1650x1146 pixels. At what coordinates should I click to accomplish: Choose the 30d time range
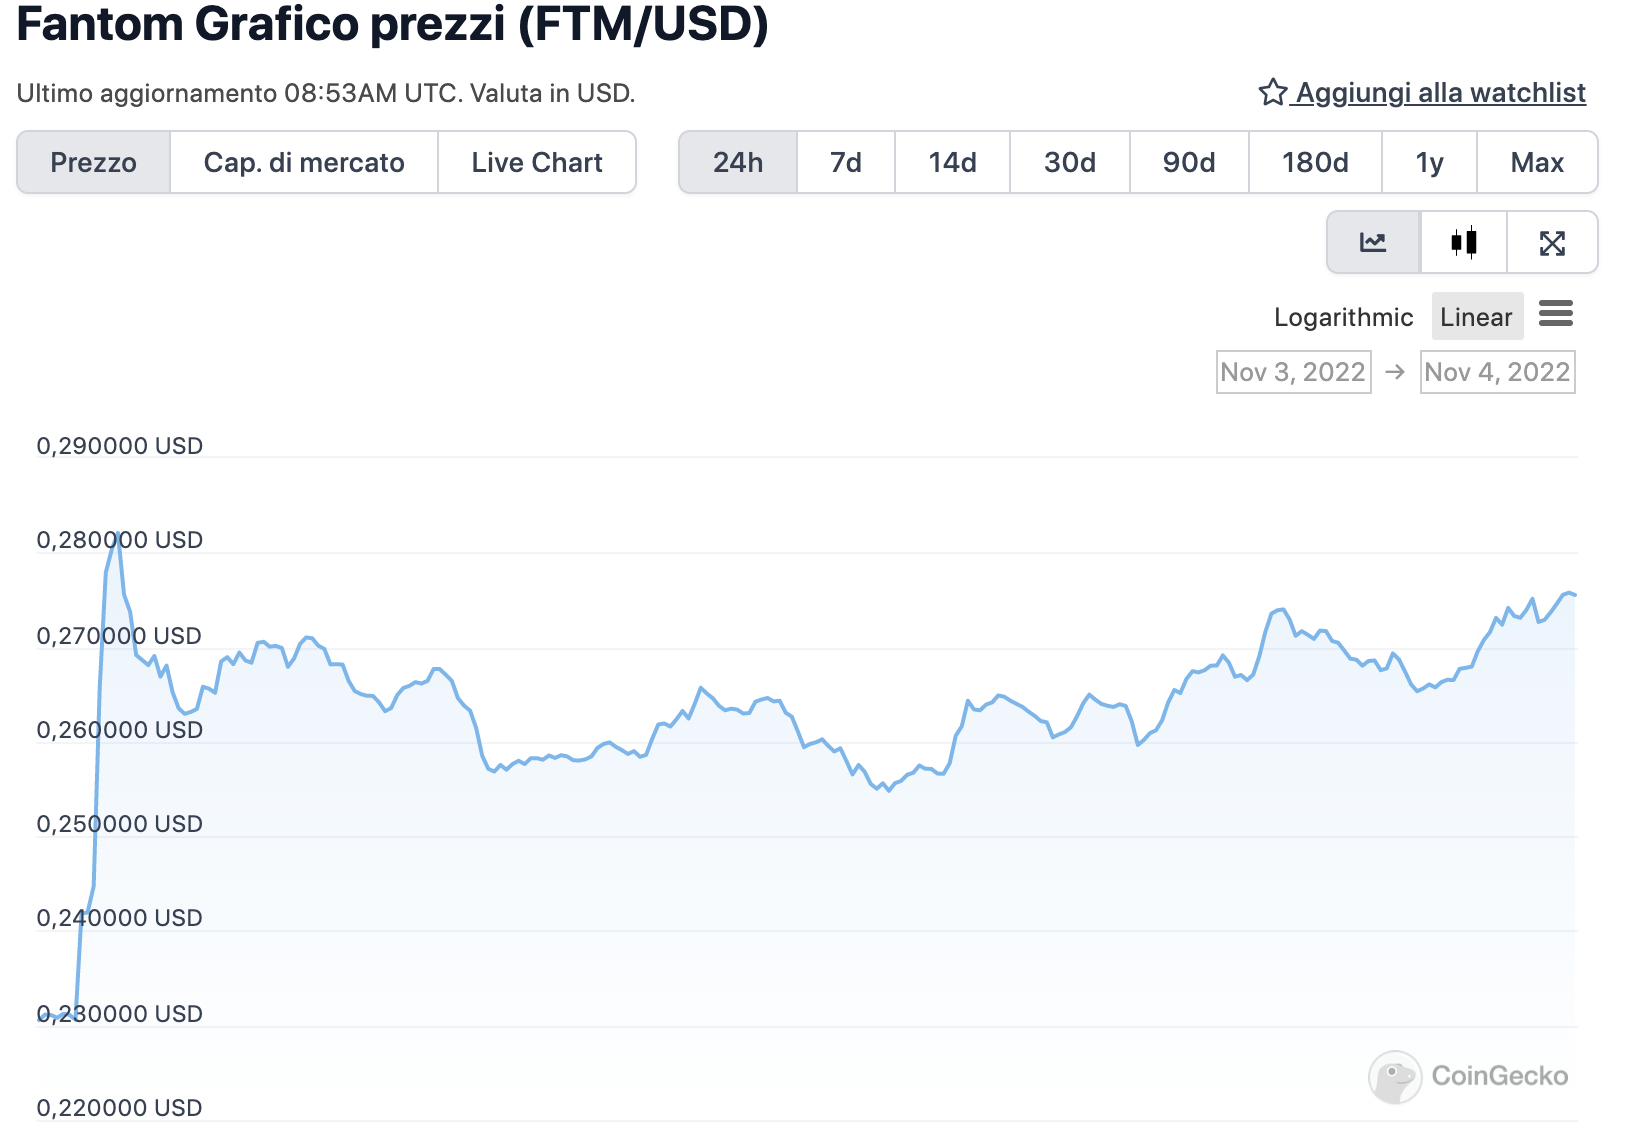(x=1070, y=162)
